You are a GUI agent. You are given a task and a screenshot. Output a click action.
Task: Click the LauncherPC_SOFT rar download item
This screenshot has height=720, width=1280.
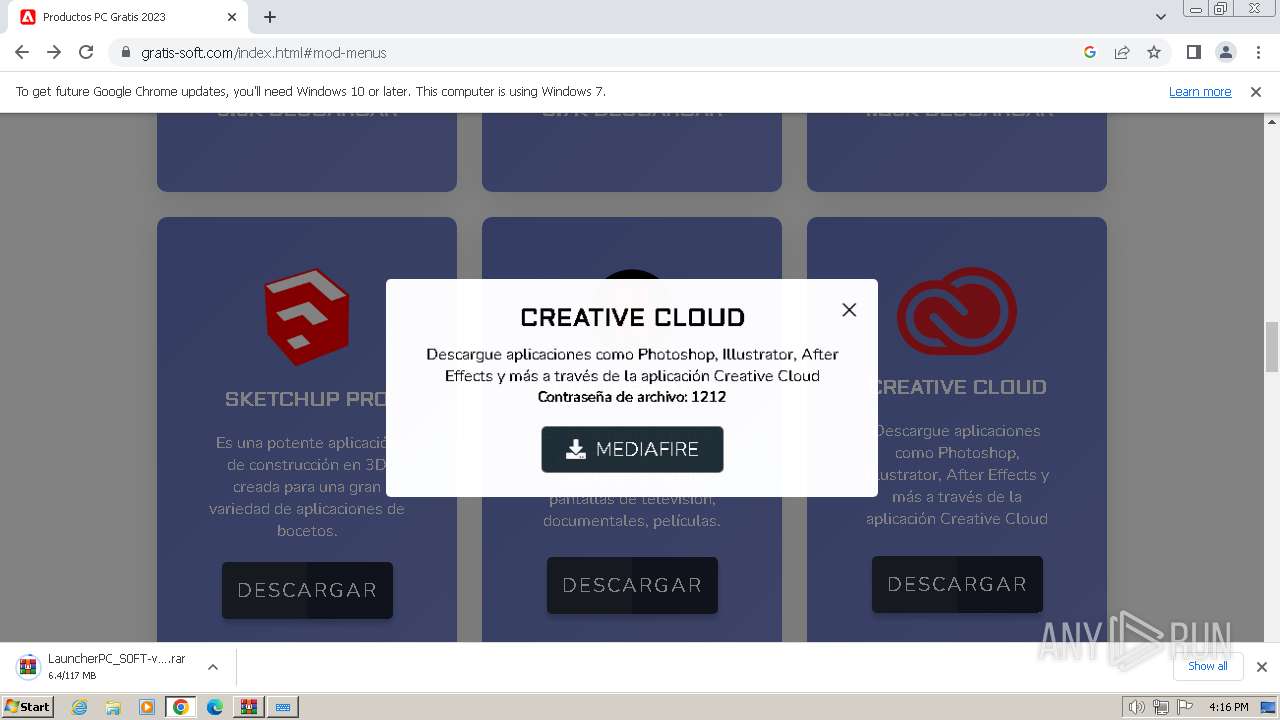pyautogui.click(x=105, y=667)
